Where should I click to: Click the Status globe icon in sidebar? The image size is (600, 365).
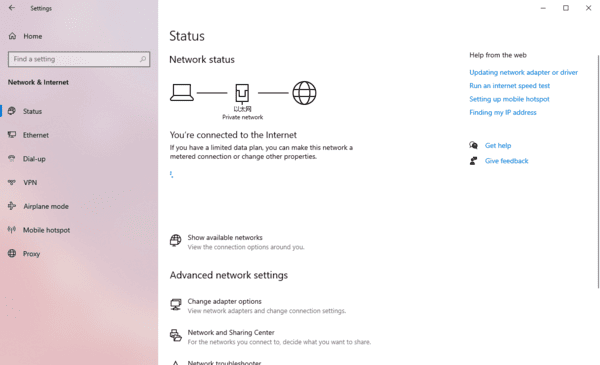coord(12,111)
